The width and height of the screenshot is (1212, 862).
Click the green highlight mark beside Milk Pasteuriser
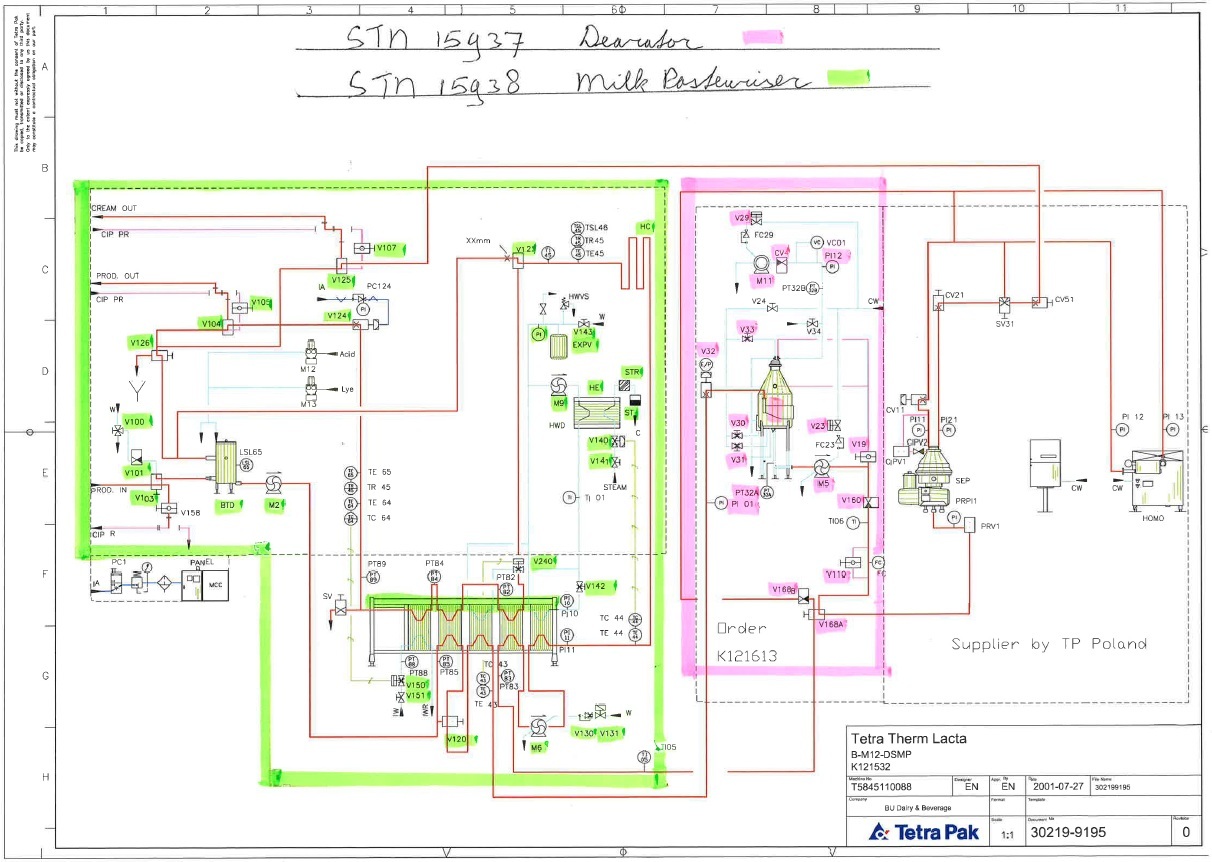[849, 79]
